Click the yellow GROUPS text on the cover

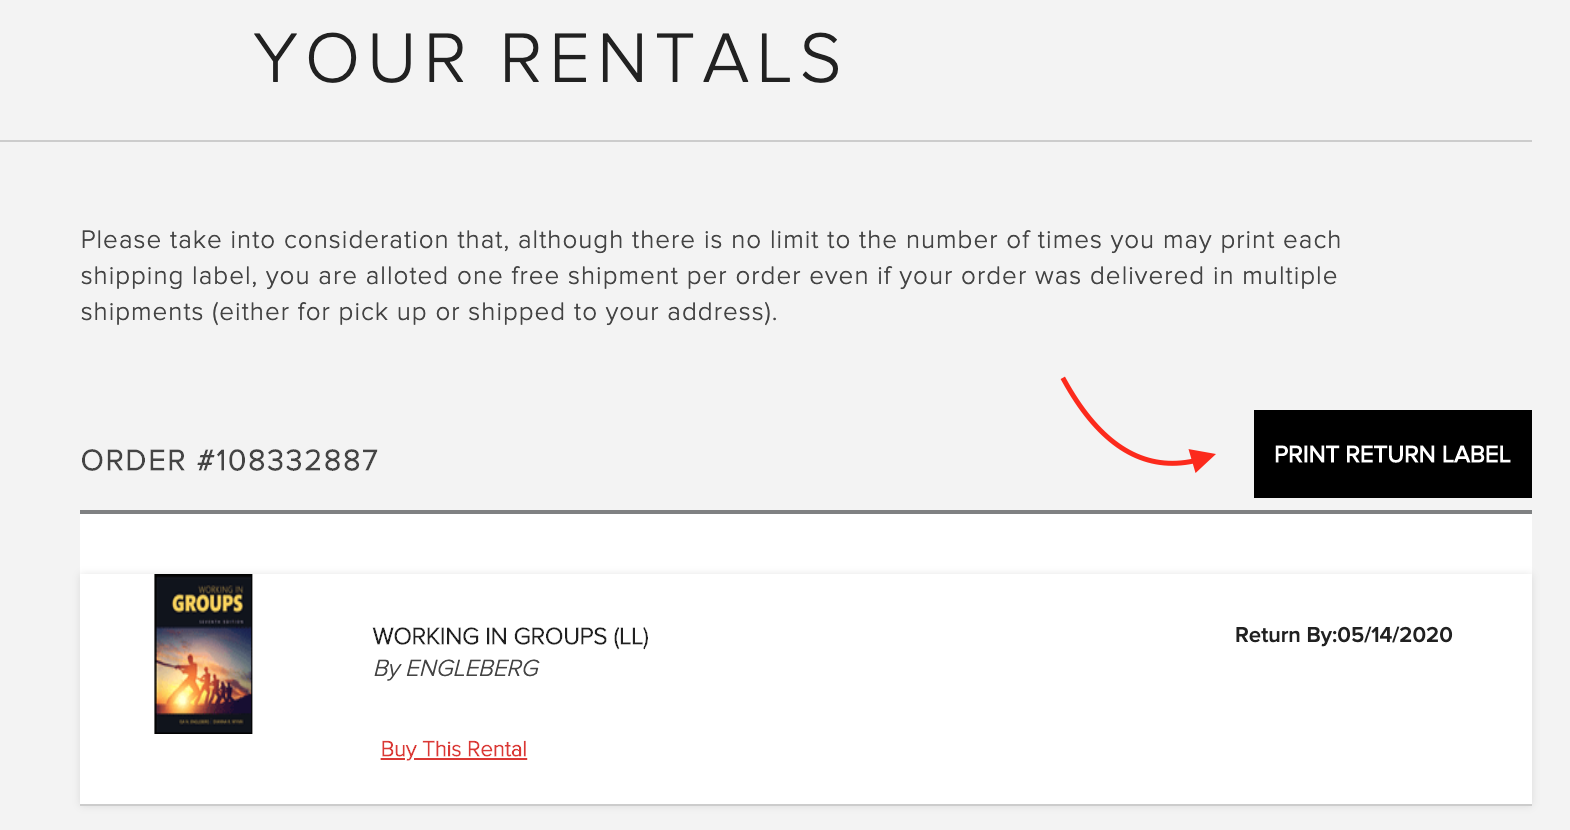click(207, 603)
